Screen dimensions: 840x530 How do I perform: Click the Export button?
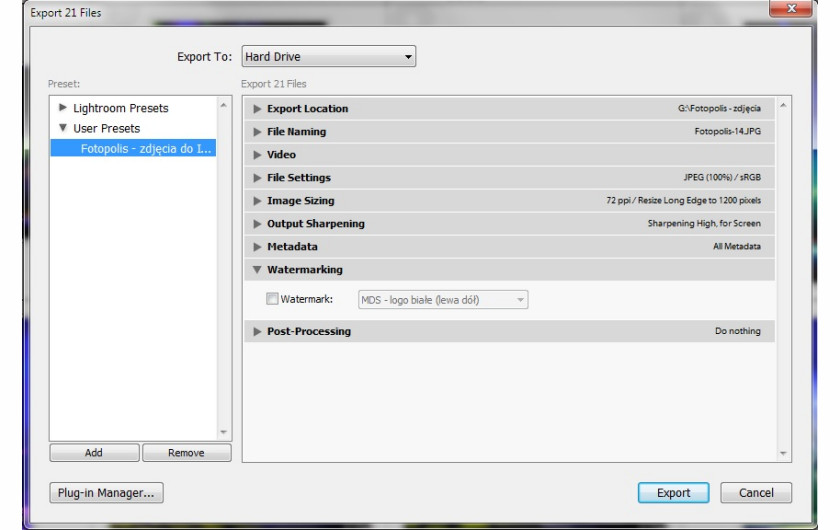tap(673, 493)
